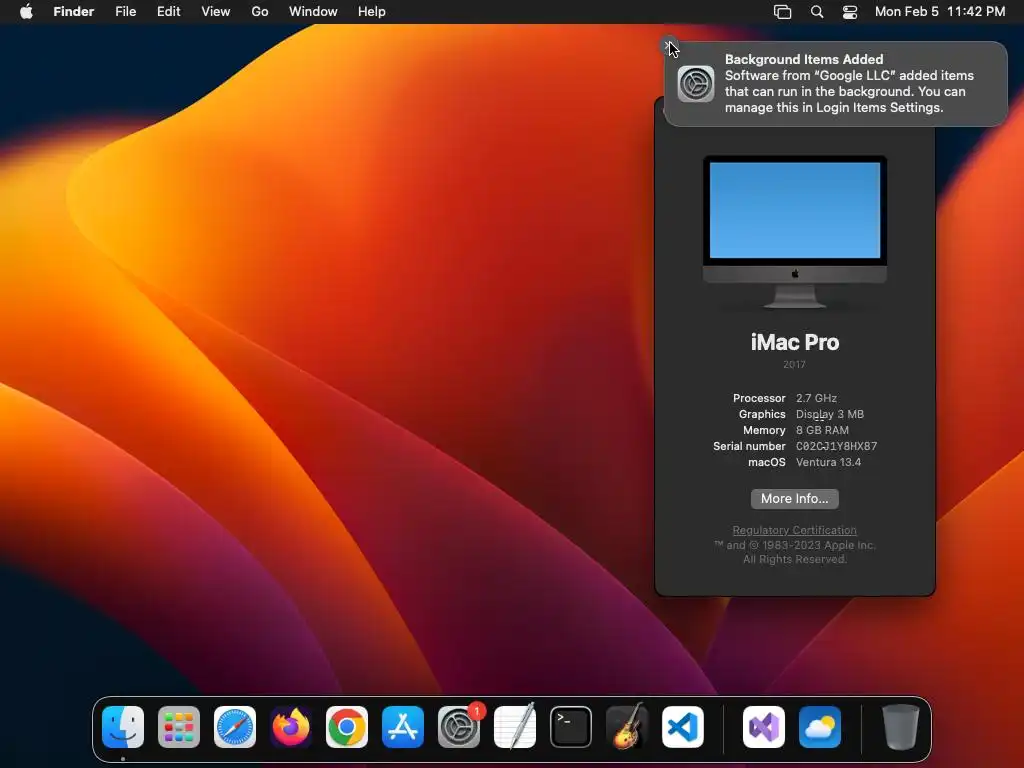Click the iMac Pro image
Screen dimensions: 1024x768
coord(795,231)
